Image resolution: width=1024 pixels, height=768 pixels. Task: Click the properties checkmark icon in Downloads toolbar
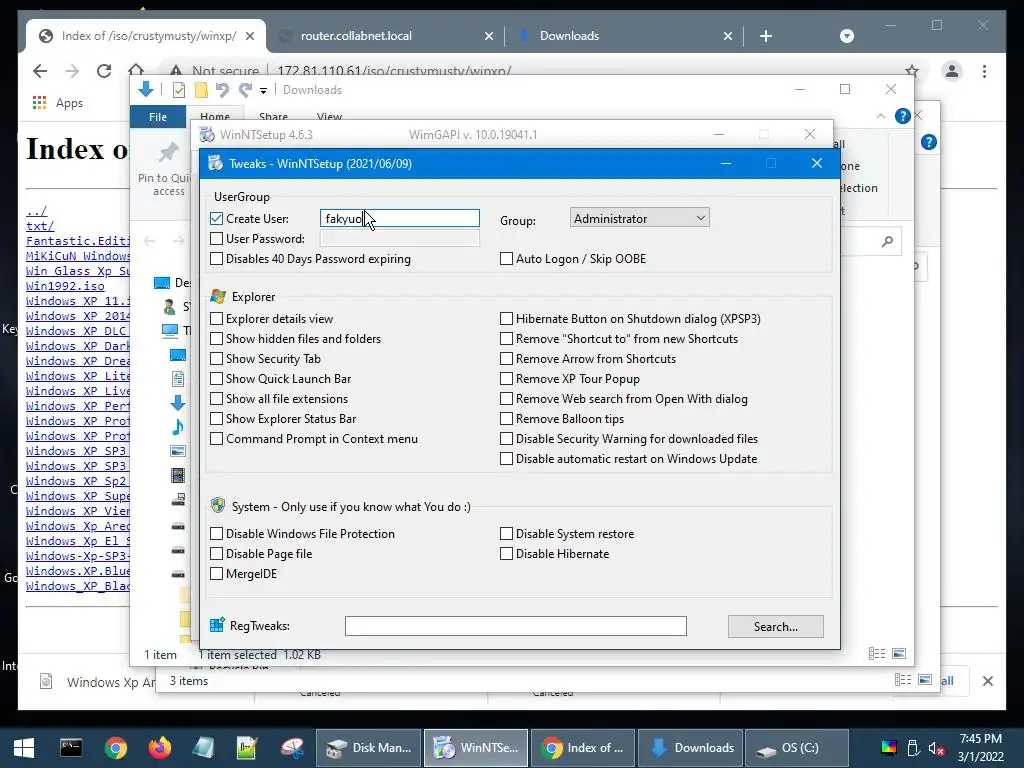pos(178,90)
